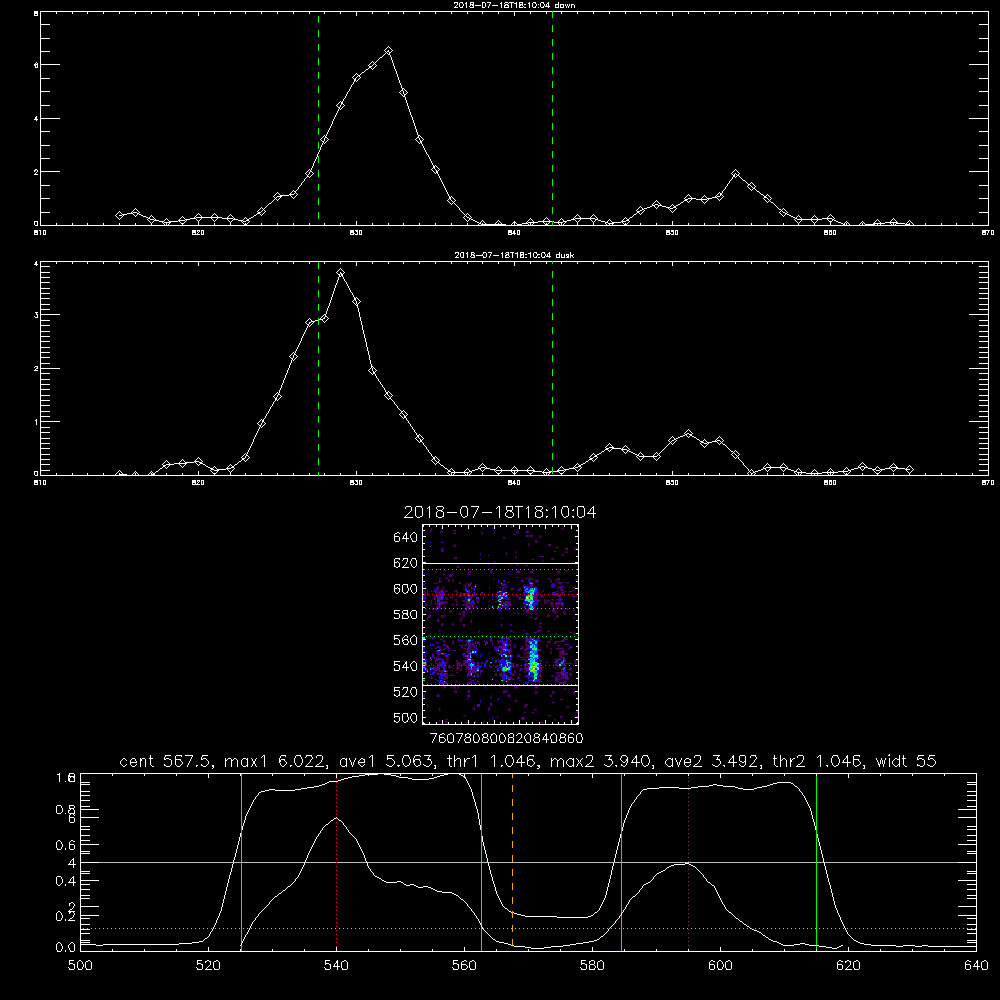Select the 'thr2 1.046' value in header
The height and width of the screenshot is (1000, 1000).
tap(818, 761)
